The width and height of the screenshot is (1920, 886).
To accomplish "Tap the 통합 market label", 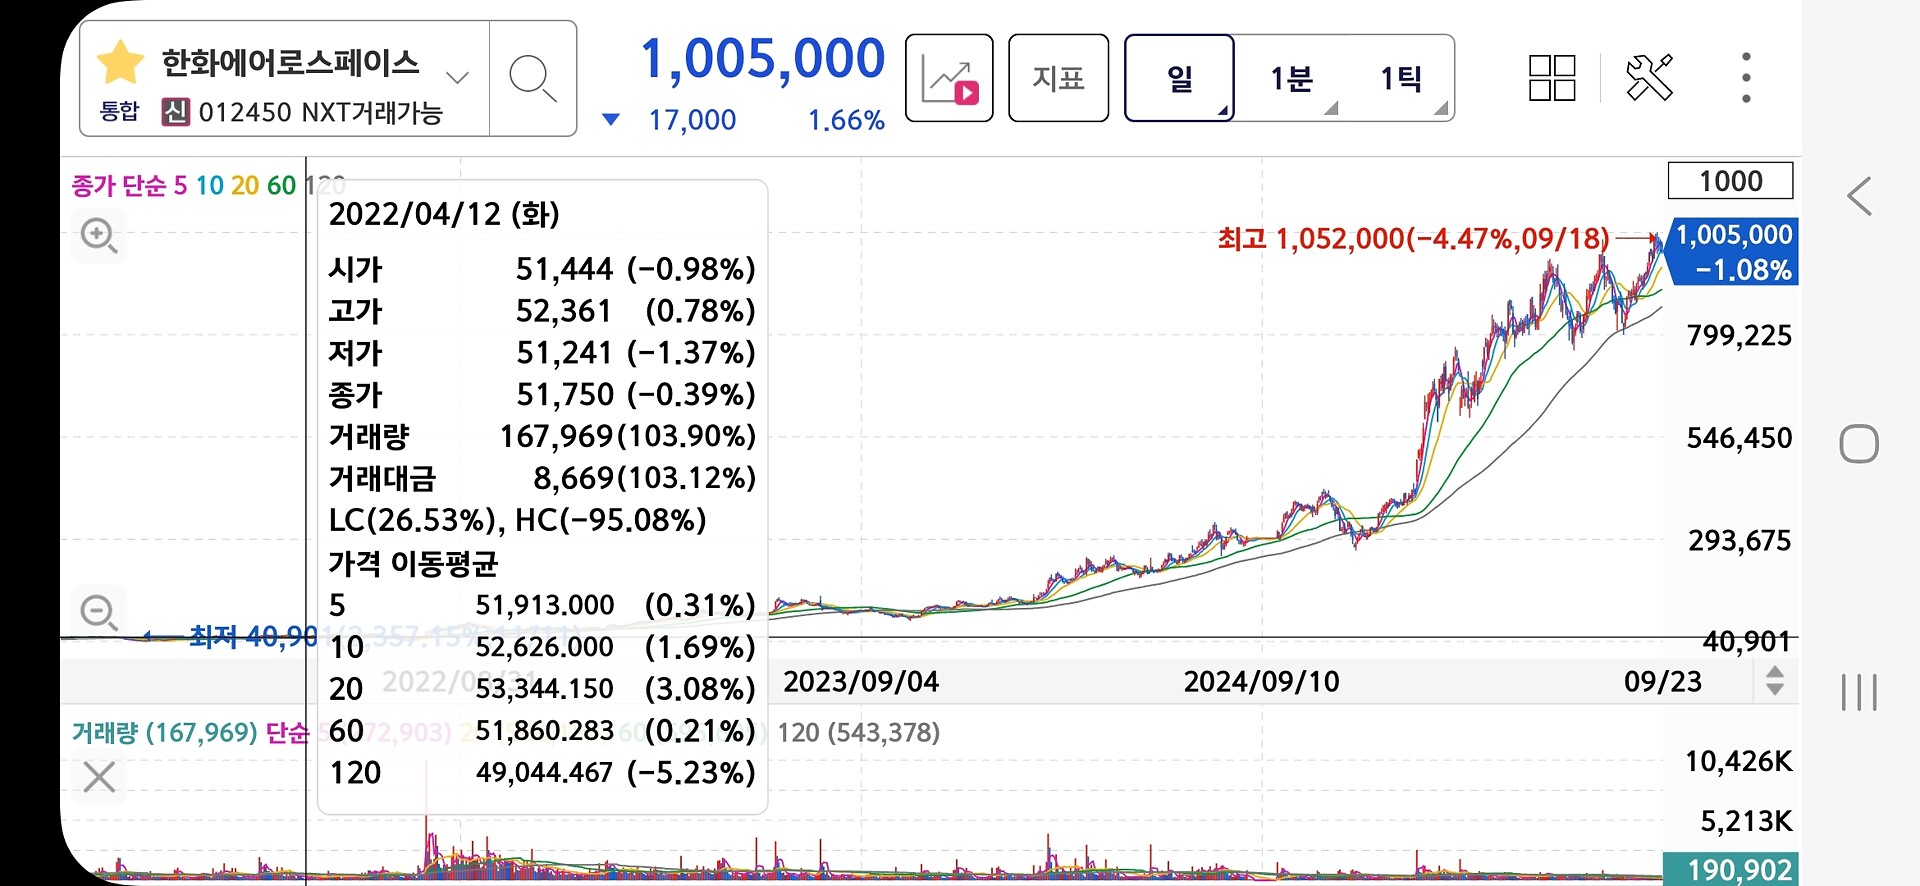I will [120, 111].
